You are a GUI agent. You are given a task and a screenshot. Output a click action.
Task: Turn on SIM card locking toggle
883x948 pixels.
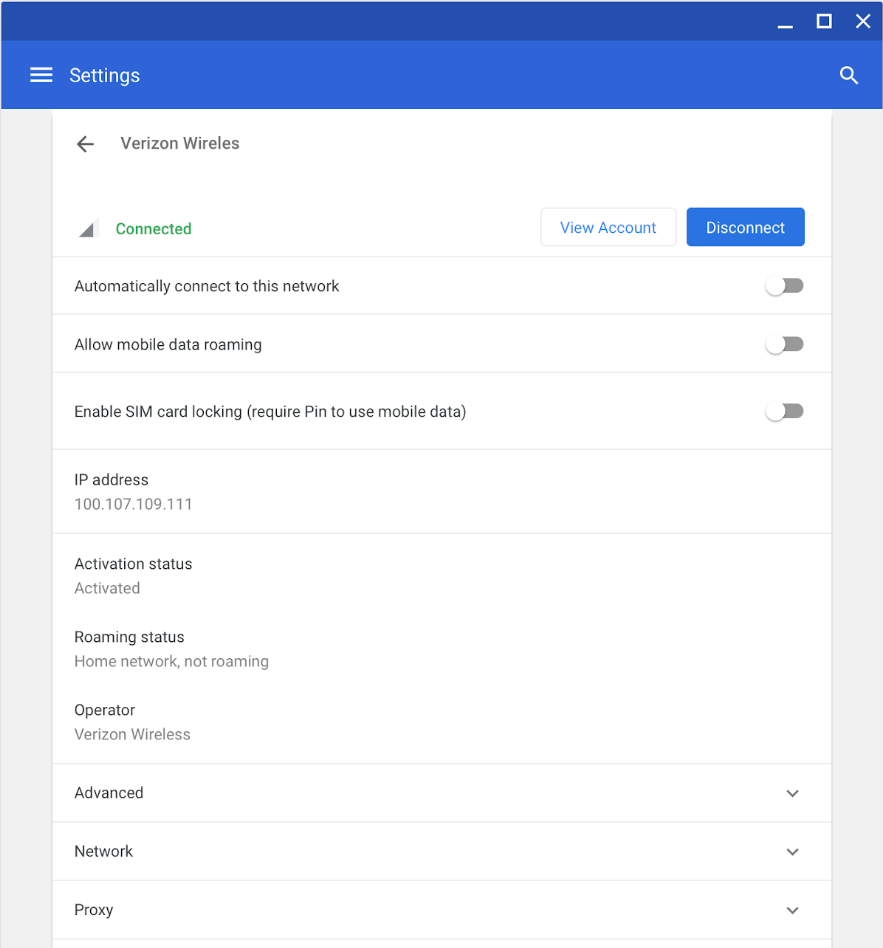point(784,411)
